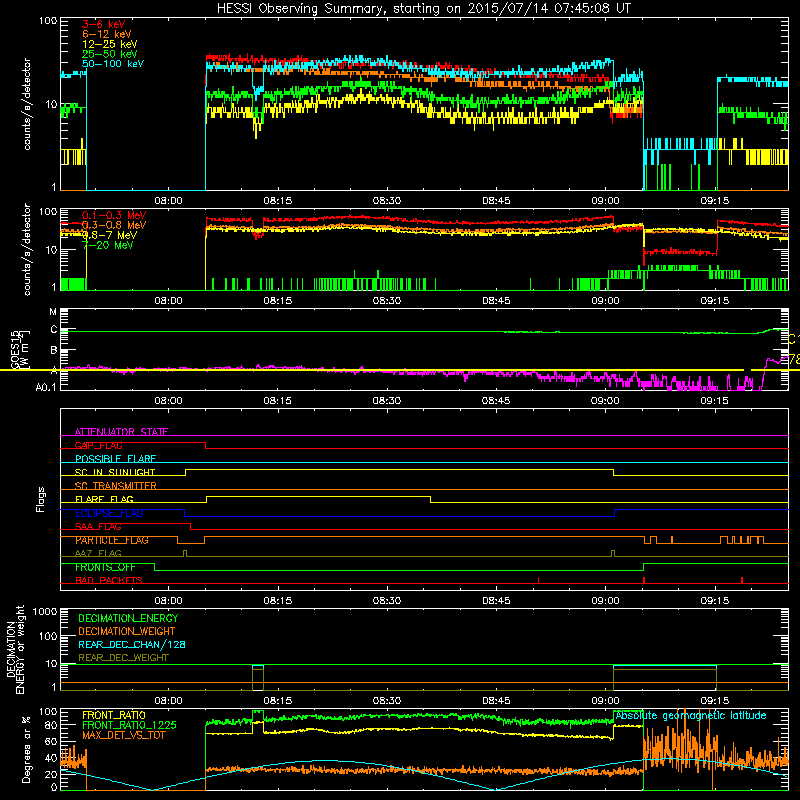Screen dimensions: 800x800
Task: Click the REAR_DEC_WEIGHT legend label
Action: click(123, 658)
